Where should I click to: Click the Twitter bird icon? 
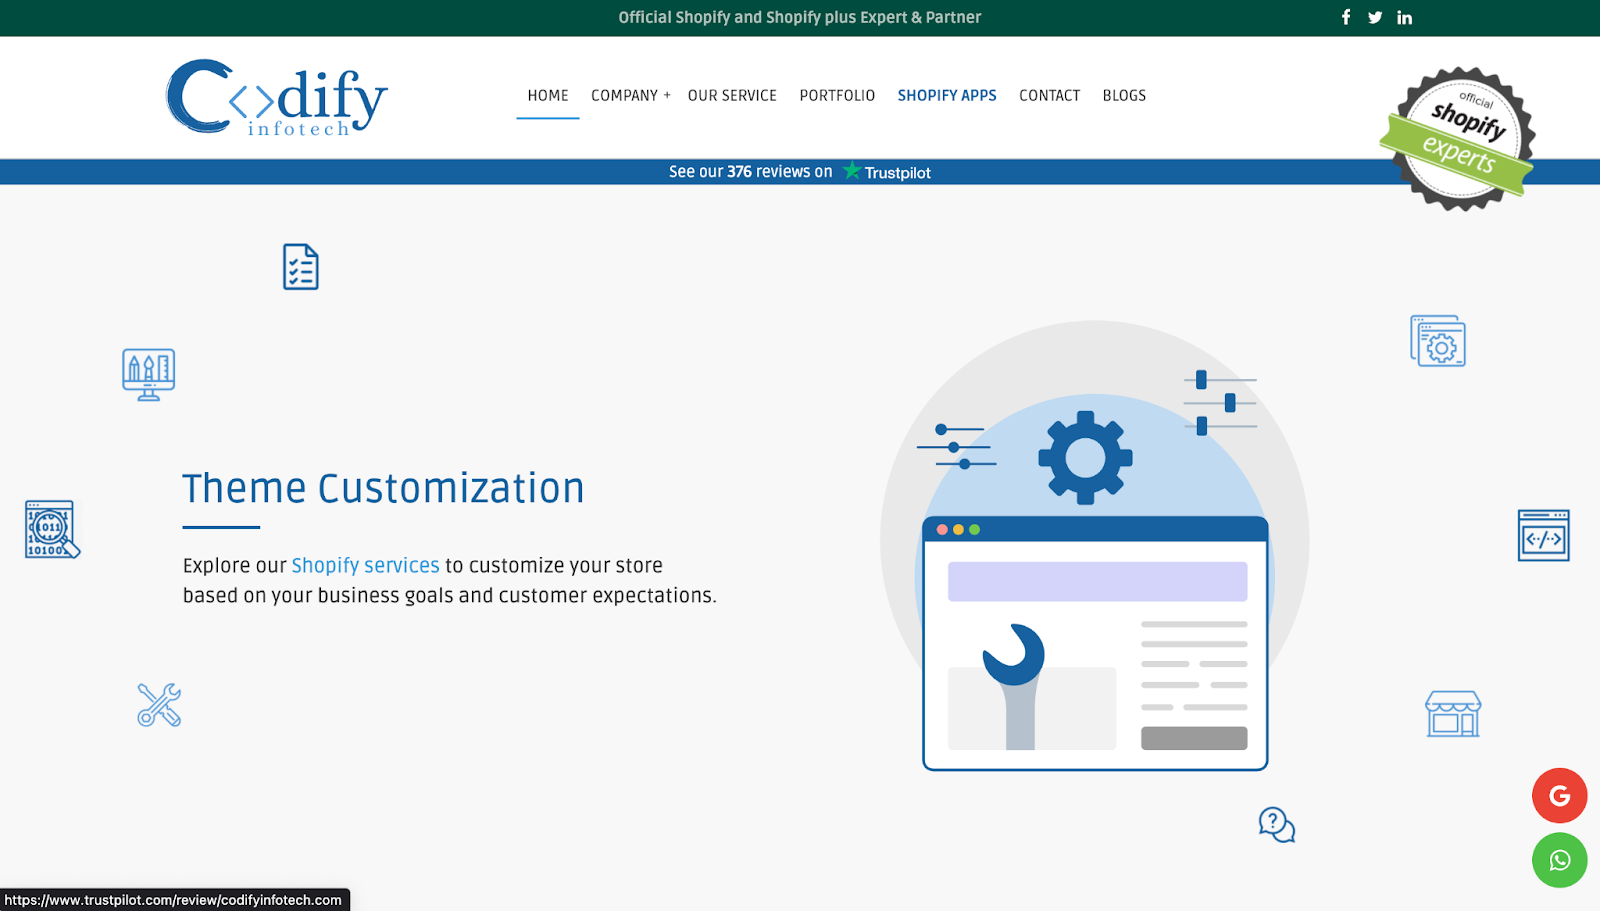click(1375, 17)
